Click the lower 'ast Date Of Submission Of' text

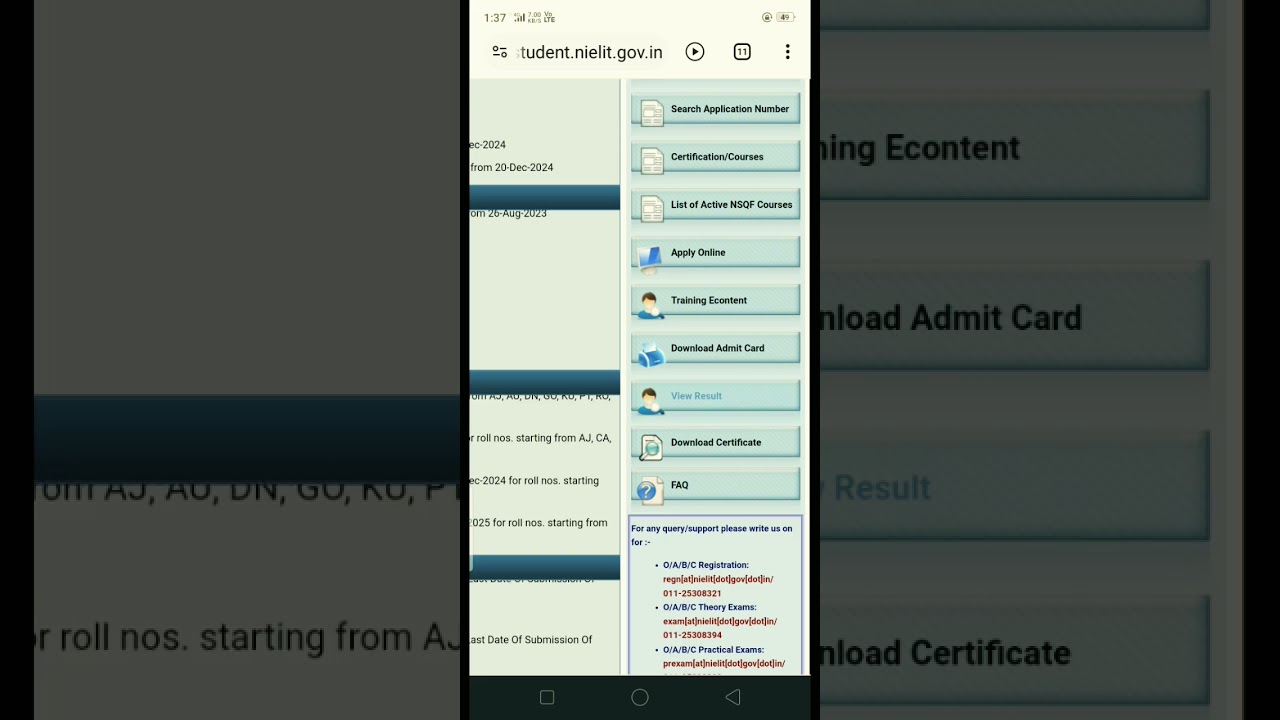click(531, 640)
